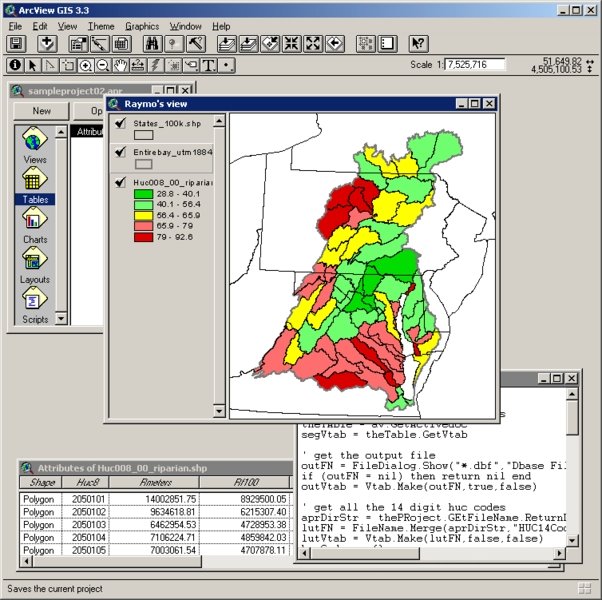The height and width of the screenshot is (600, 602).
Task: Select the Zoom In tool
Action: point(86,65)
